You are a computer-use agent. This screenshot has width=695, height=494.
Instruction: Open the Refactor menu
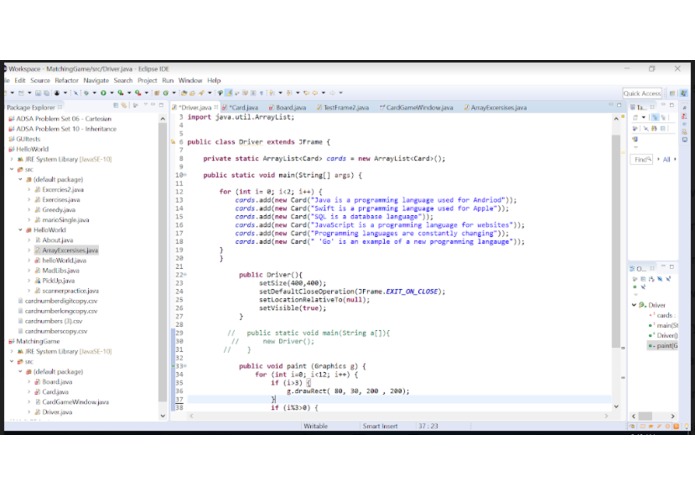click(x=66, y=80)
